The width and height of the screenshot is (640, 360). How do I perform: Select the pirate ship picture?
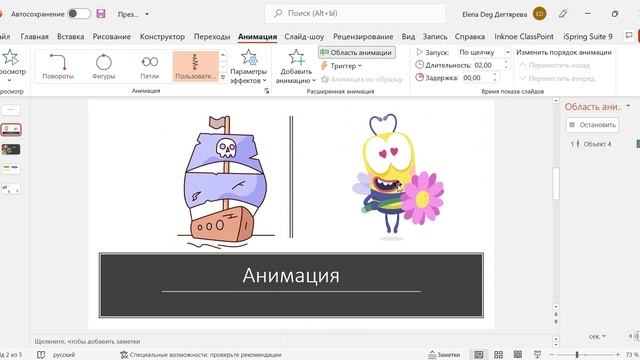point(226,182)
